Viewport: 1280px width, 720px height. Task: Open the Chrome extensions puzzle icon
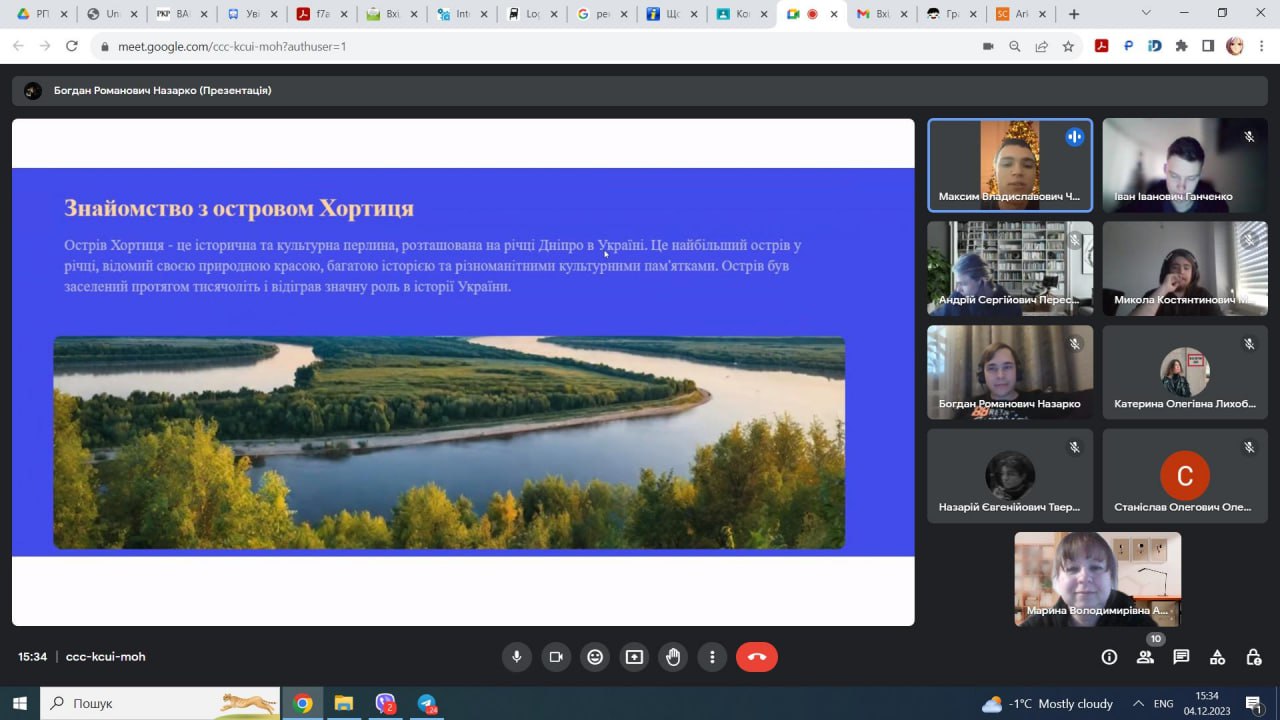click(1181, 46)
